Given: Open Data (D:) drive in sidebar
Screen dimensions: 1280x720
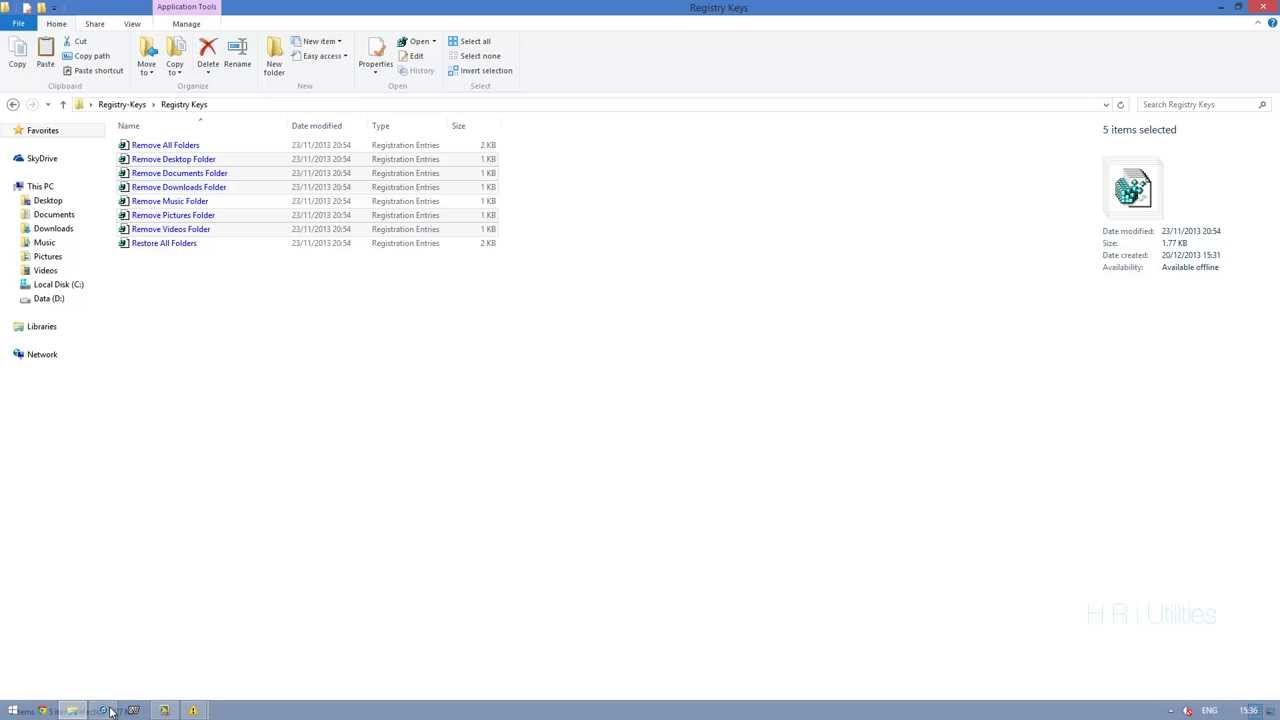Looking at the screenshot, I should pos(49,299).
